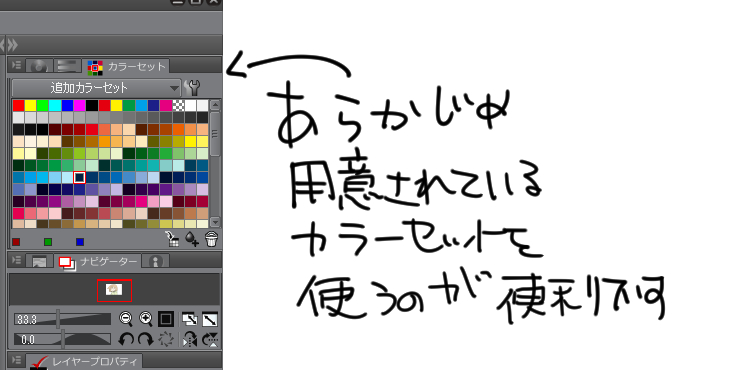Zoom out with the magnifier minus icon

click(126, 319)
